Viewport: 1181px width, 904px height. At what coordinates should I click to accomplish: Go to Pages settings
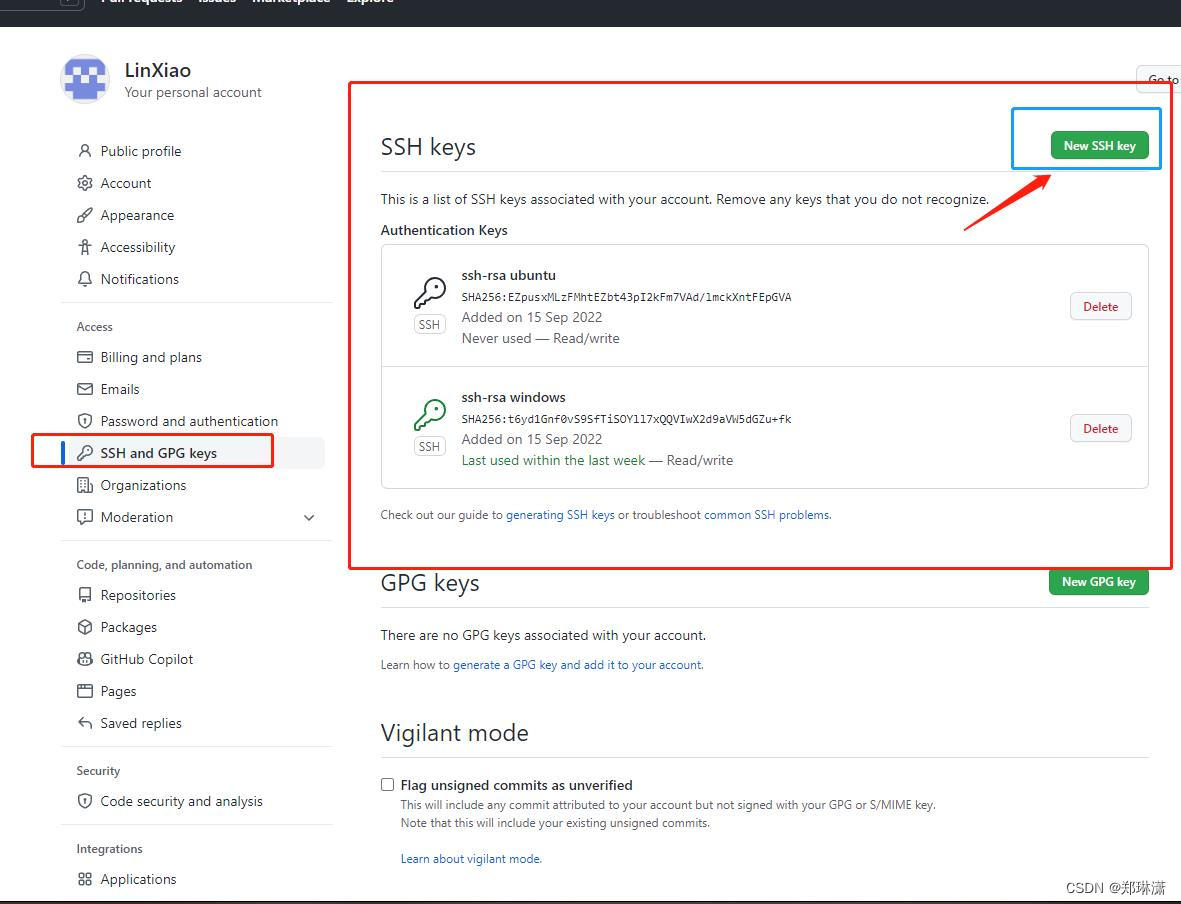tap(118, 691)
